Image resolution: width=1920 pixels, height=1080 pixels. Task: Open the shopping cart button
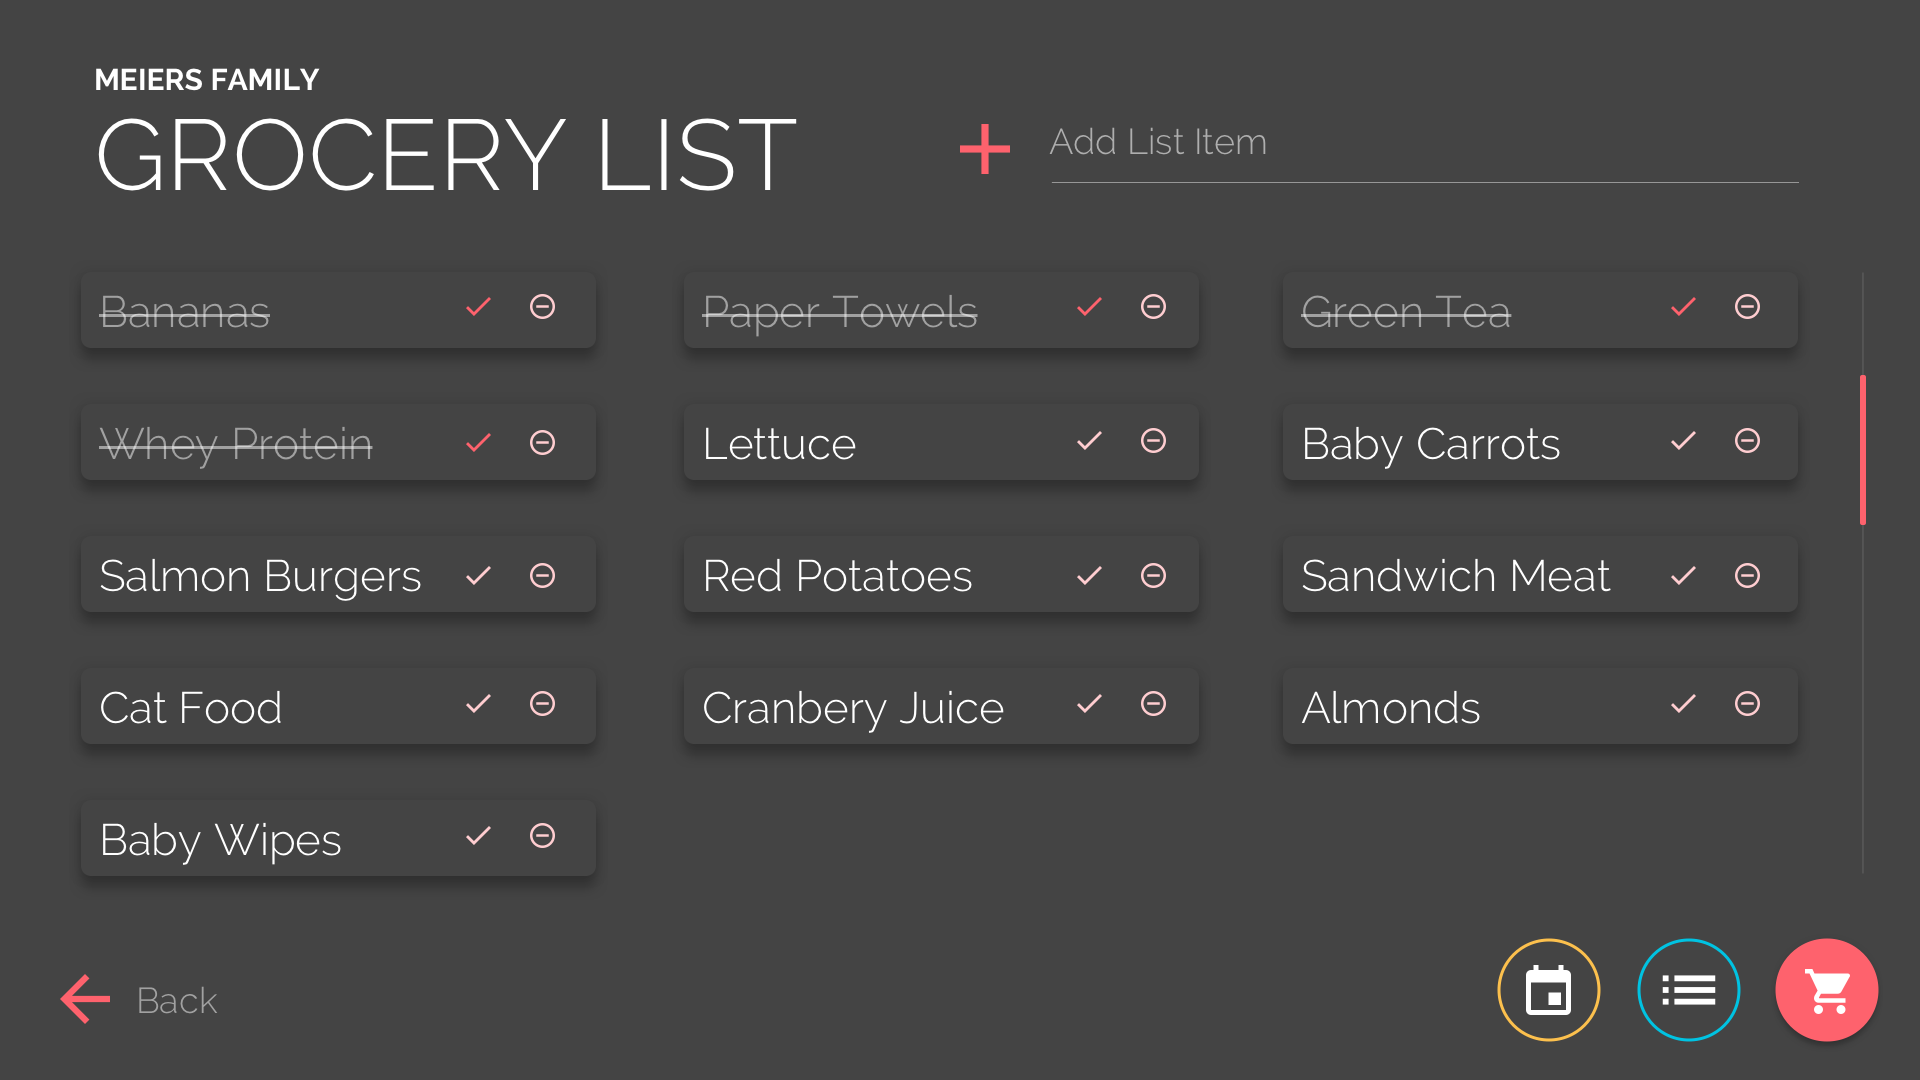1827,990
